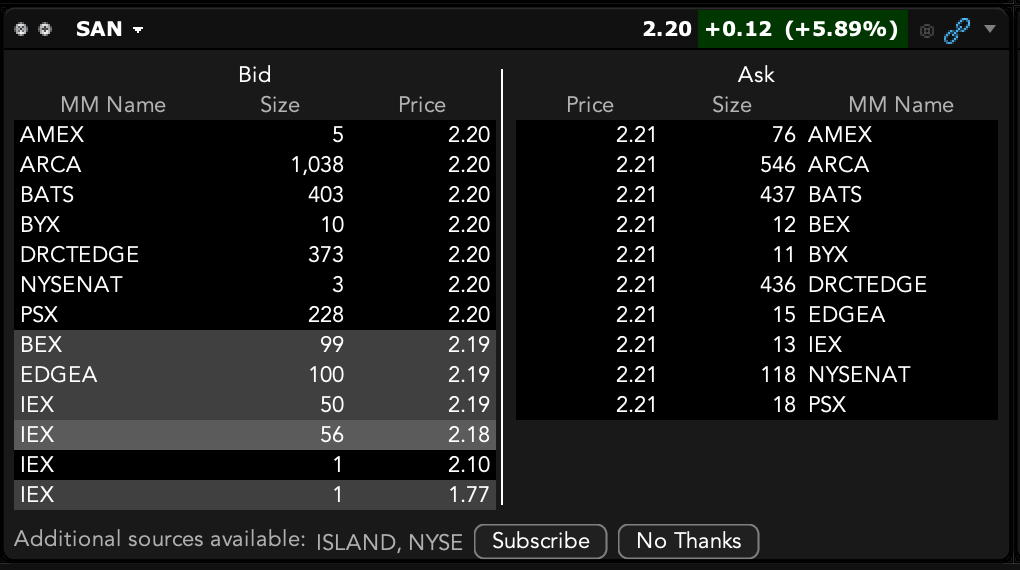Click the Ask MM Name column header

point(900,105)
